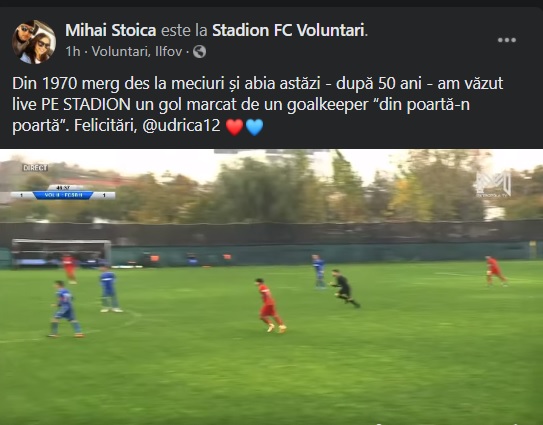Click the DIRECT live badge on video

(x=35, y=168)
